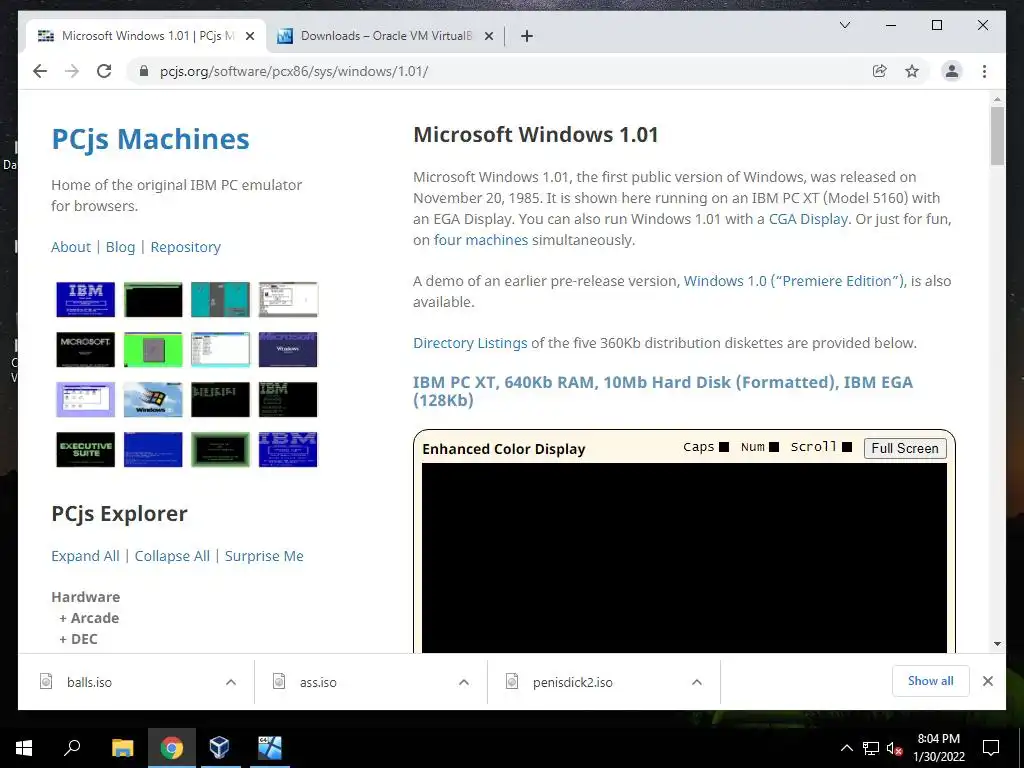1024x768 pixels.
Task: Click the browser forward arrow
Action: (72, 71)
